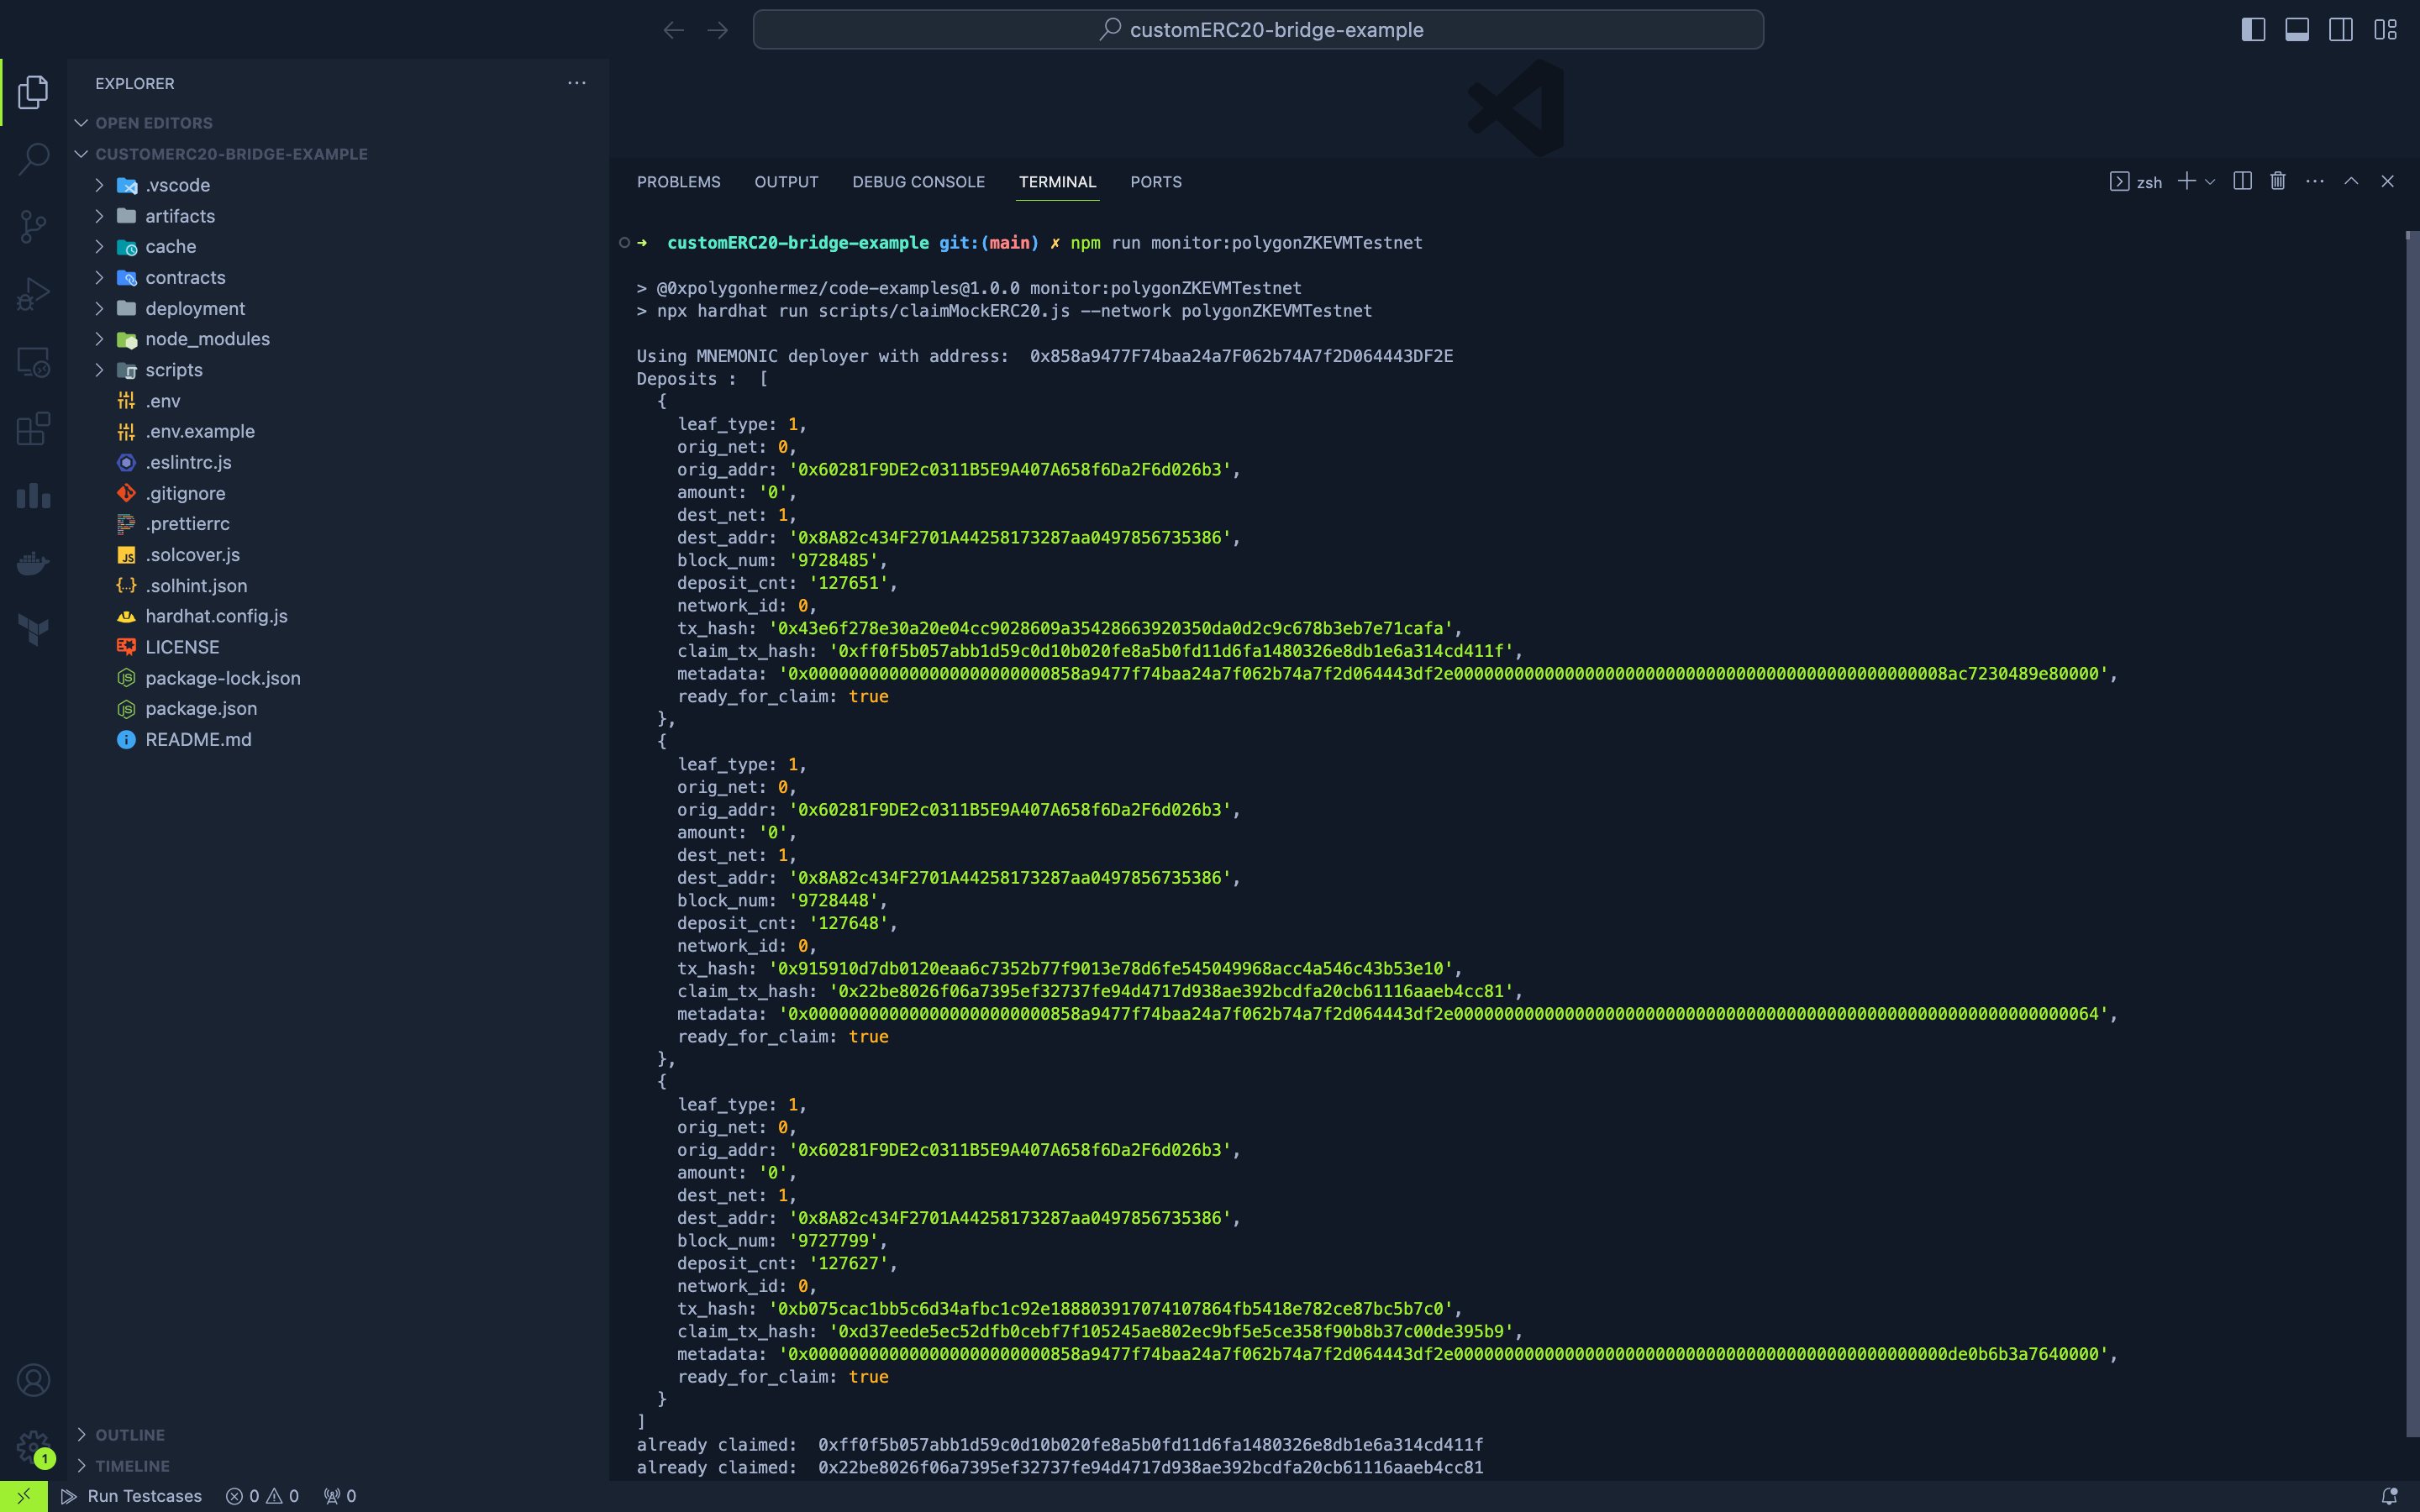Open the Search view in activity bar
Viewport: 2420px width, 1512px height.
(33, 158)
